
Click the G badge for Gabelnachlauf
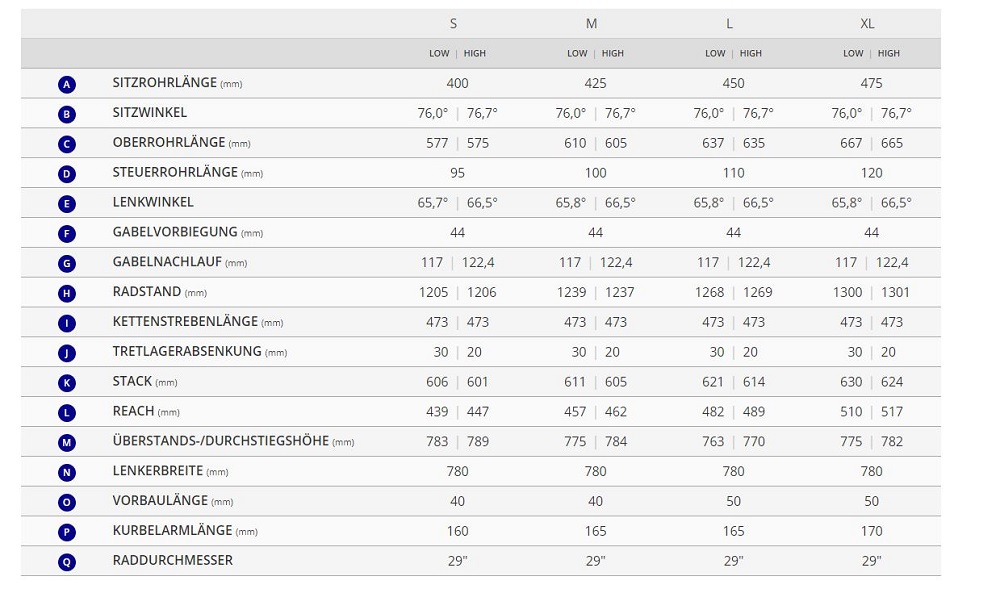pos(67,263)
